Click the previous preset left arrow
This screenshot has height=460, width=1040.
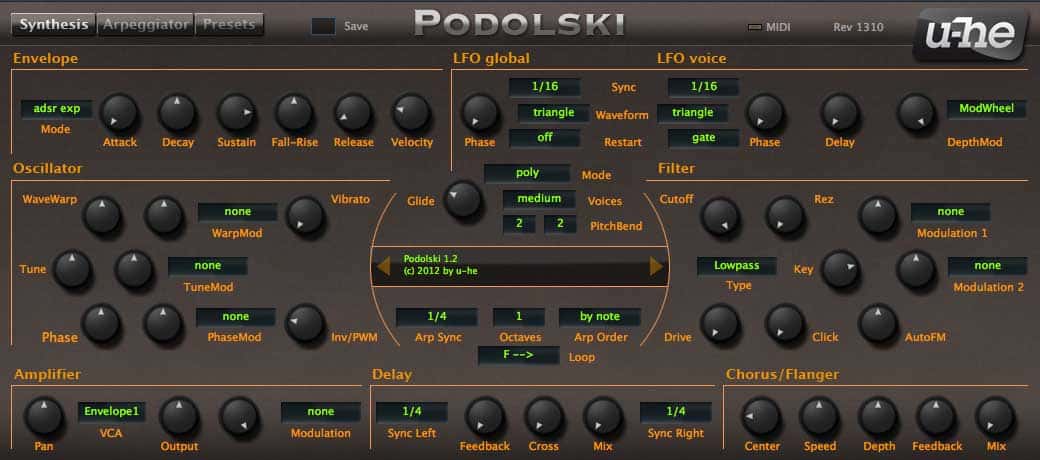[x=383, y=265]
